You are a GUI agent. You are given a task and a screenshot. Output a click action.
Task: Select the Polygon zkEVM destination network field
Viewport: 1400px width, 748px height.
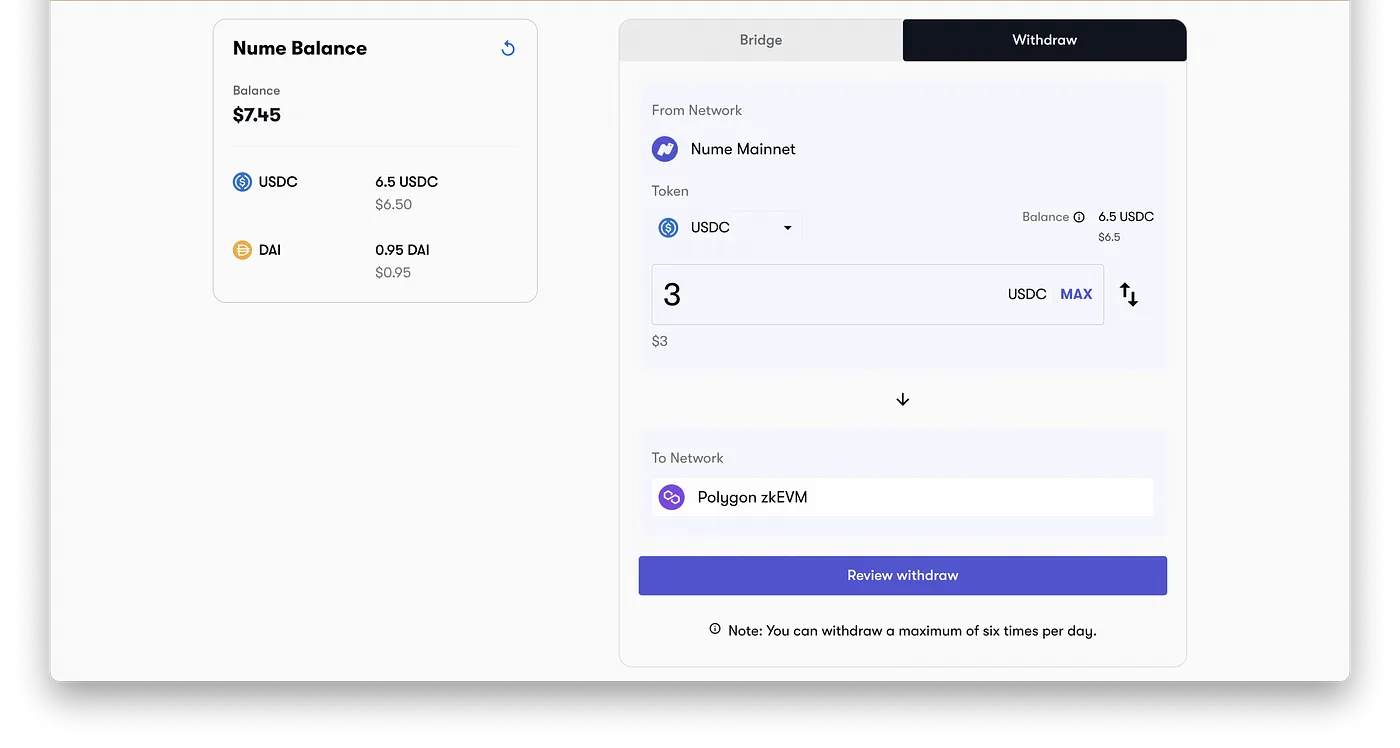pyautogui.click(x=903, y=497)
